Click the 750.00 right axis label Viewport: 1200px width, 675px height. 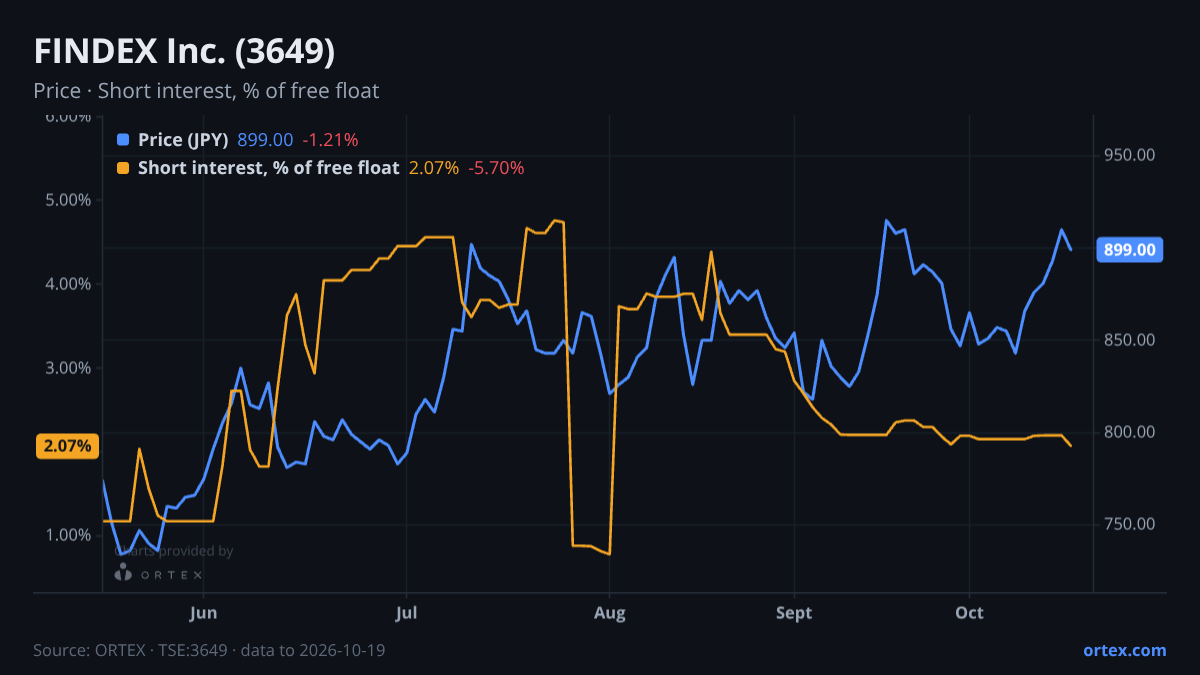click(1130, 524)
